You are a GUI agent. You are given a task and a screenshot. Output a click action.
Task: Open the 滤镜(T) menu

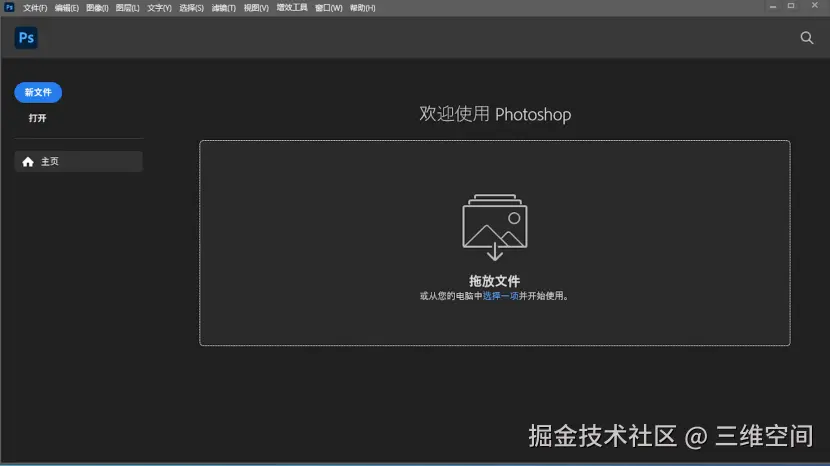pos(223,8)
